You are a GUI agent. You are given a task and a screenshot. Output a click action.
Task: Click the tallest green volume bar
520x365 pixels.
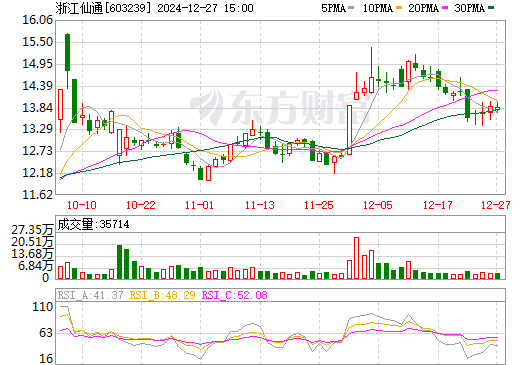[119, 262]
